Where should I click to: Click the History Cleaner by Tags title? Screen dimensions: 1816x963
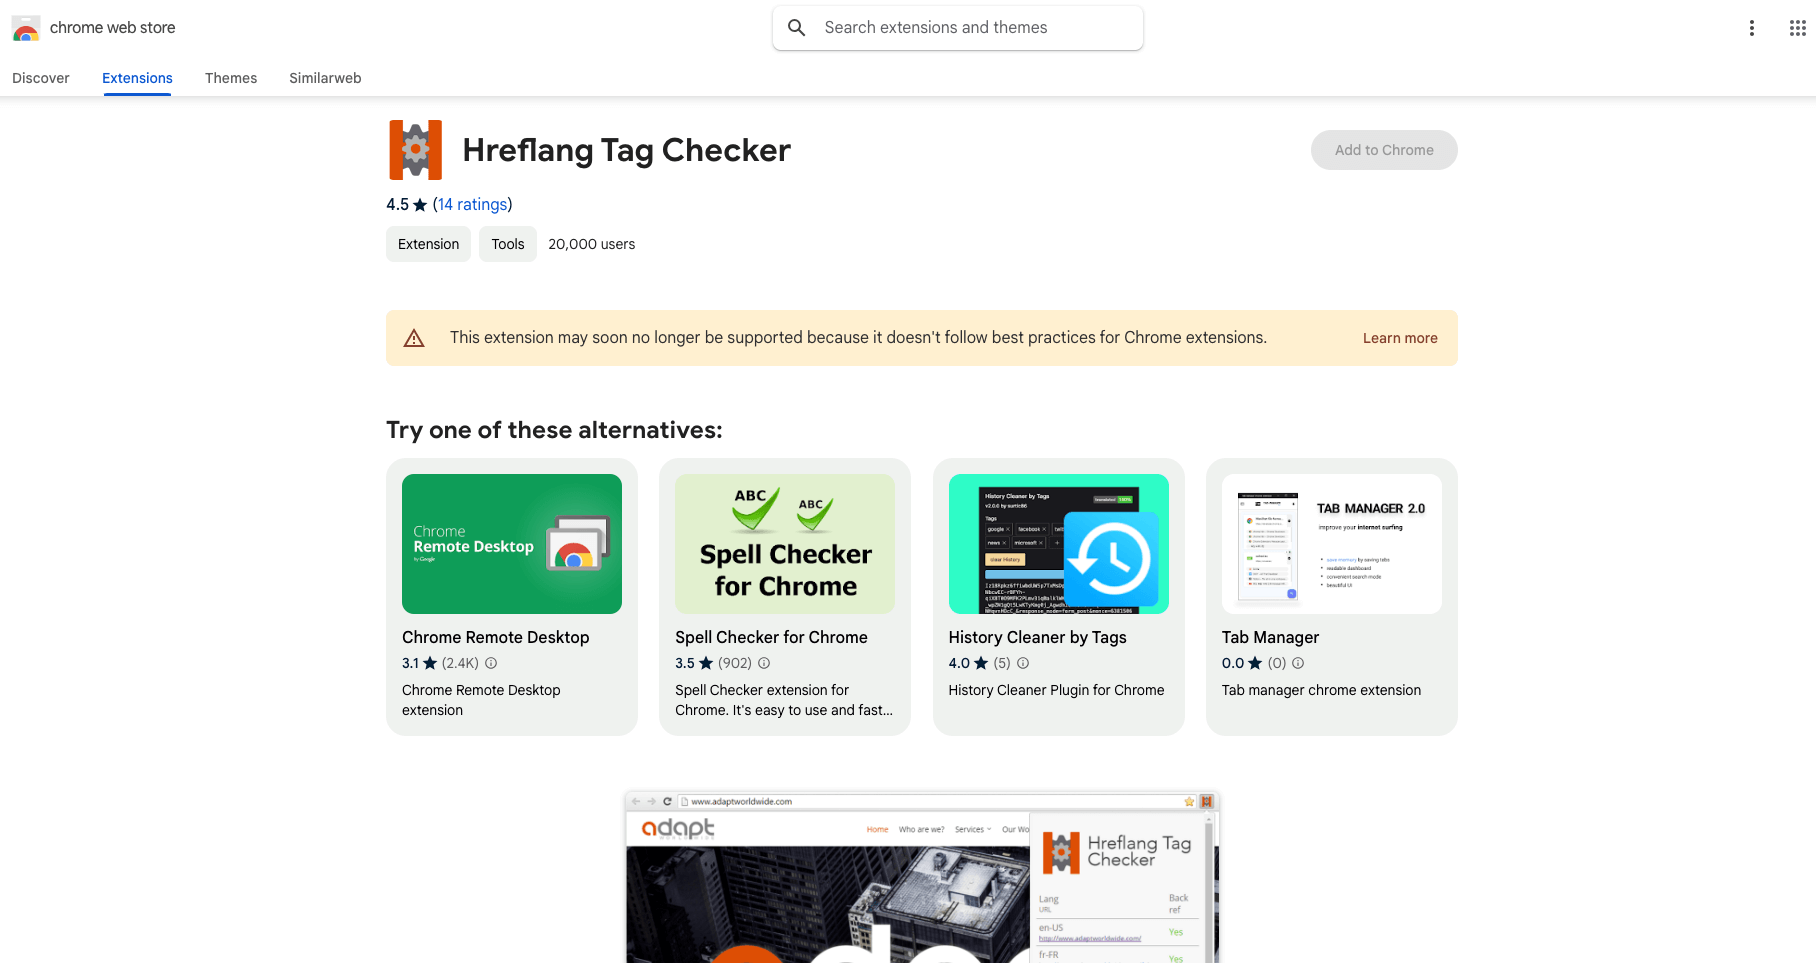tap(1038, 637)
